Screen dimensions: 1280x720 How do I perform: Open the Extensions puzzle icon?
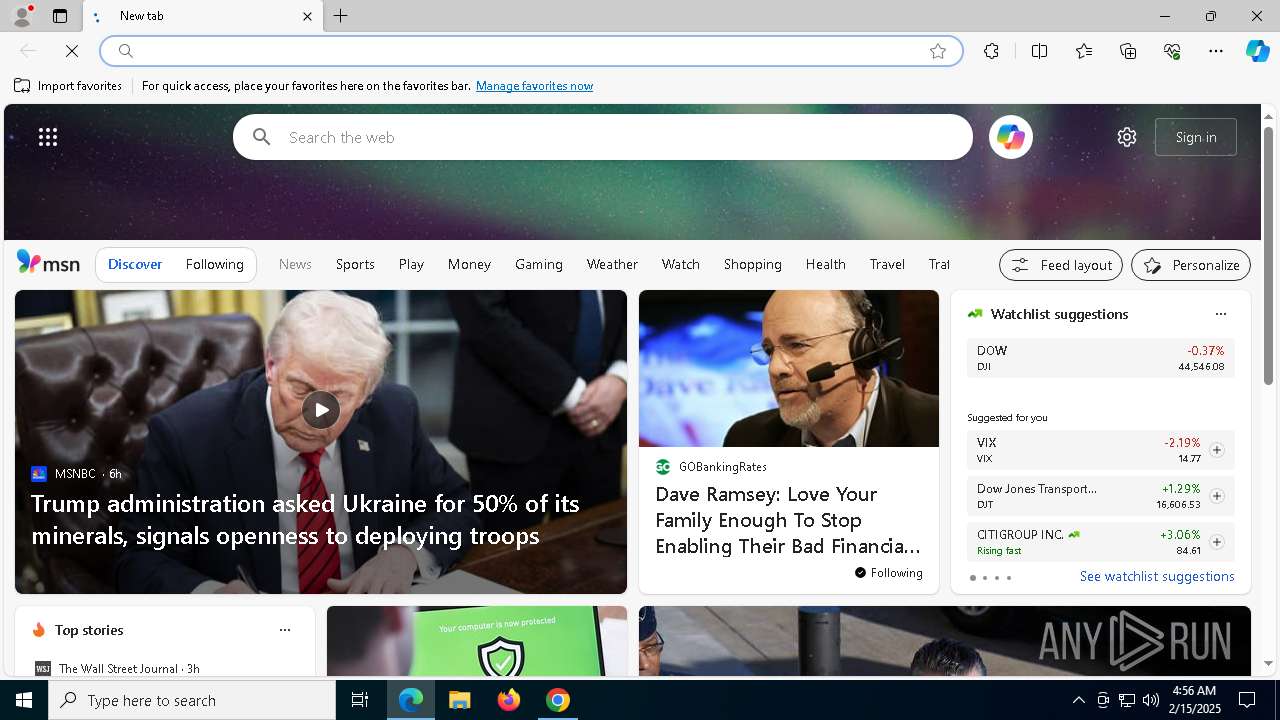(x=991, y=51)
